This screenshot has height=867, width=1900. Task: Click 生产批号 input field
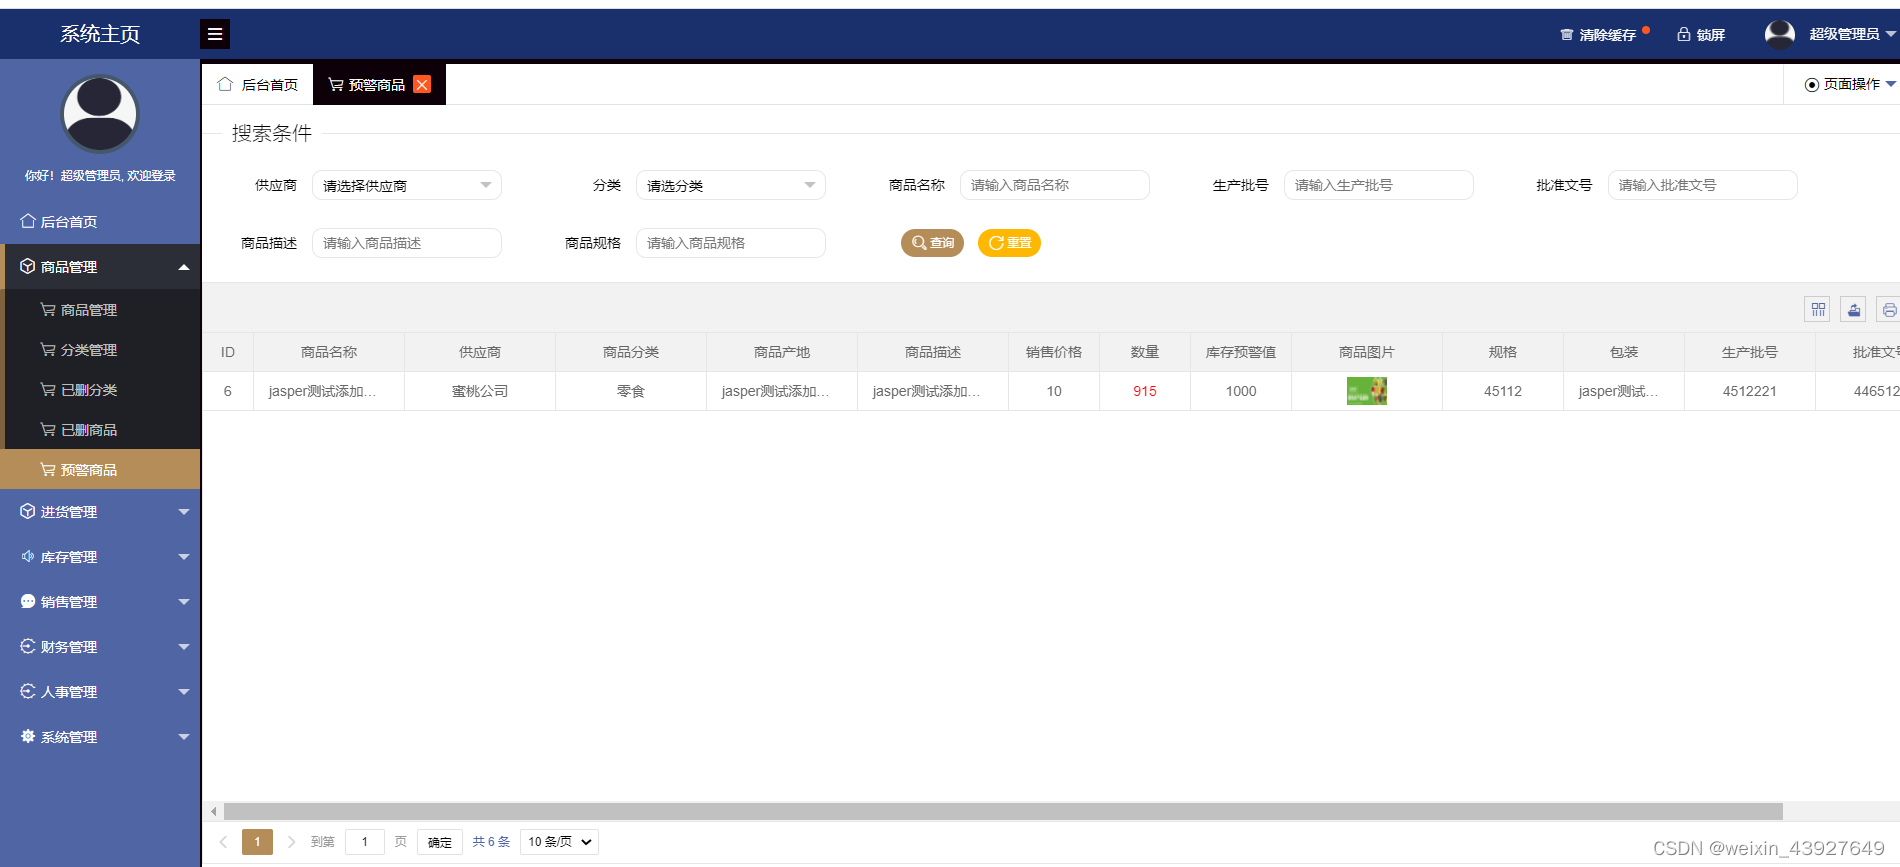tap(1379, 185)
